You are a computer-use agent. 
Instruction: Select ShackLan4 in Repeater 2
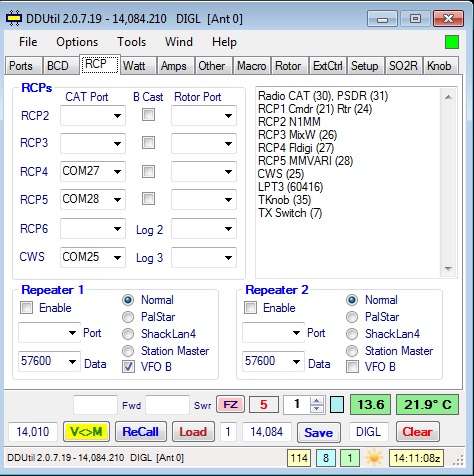point(352,334)
